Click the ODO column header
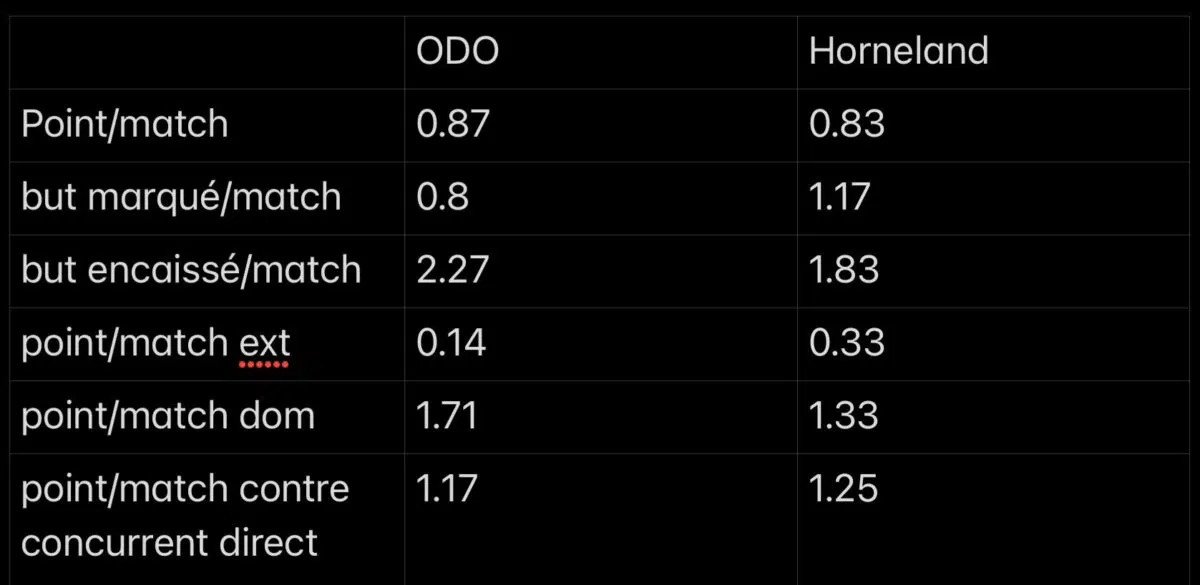Screen dimensions: 1200x585 pyautogui.click(x=457, y=51)
